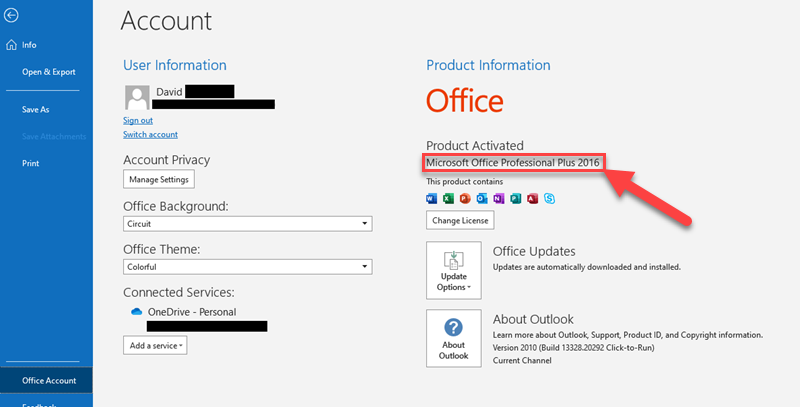Click the Office Updates heading
Viewport: 800px width, 407px height.
(x=534, y=251)
